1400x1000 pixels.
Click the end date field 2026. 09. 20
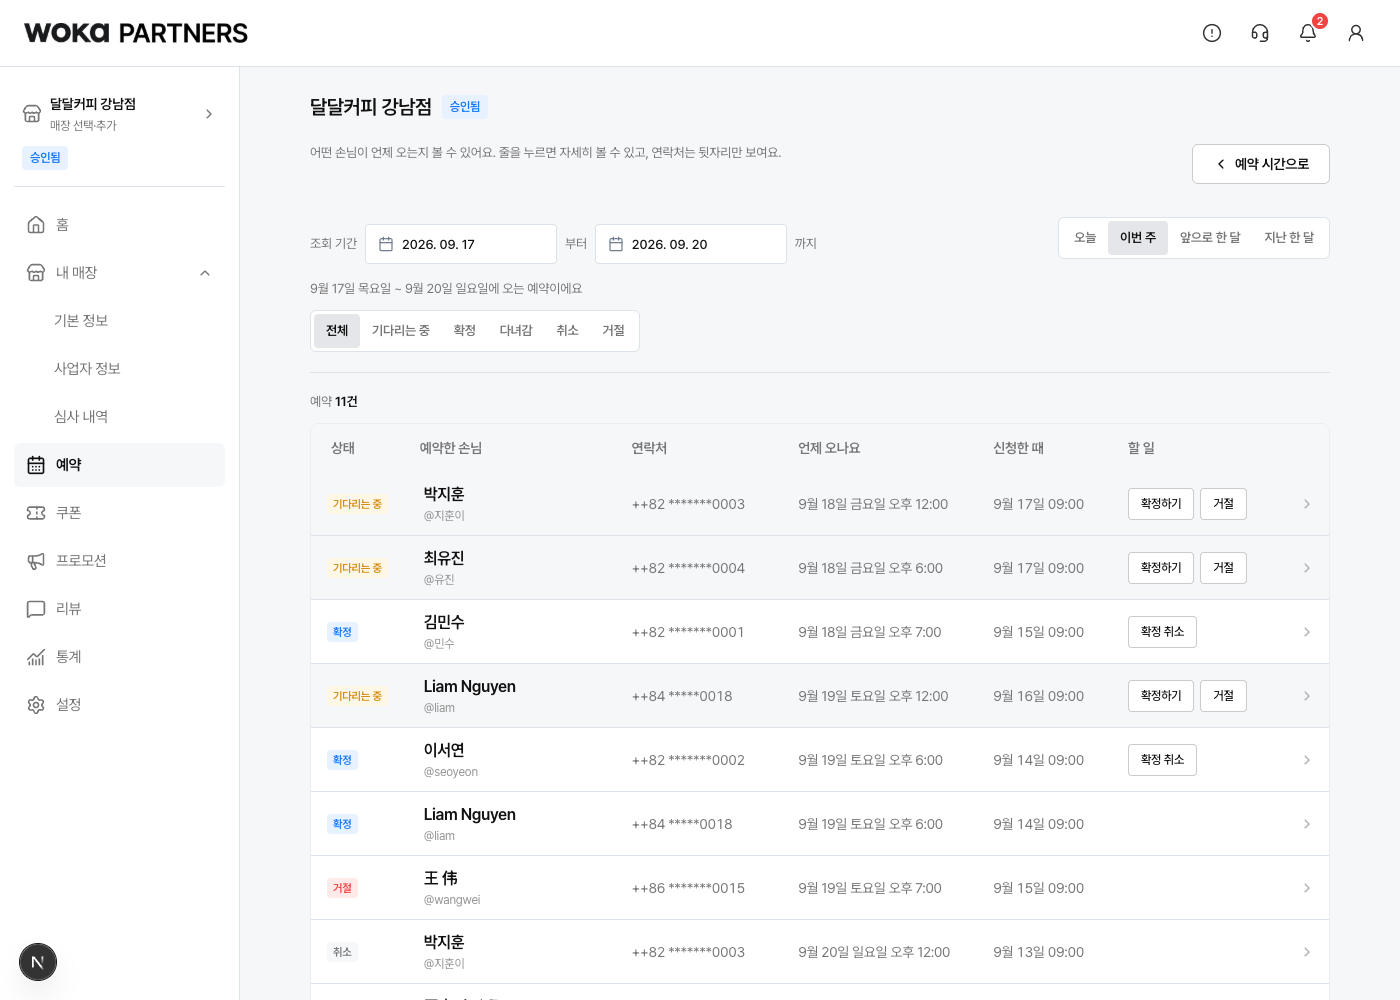click(x=691, y=244)
